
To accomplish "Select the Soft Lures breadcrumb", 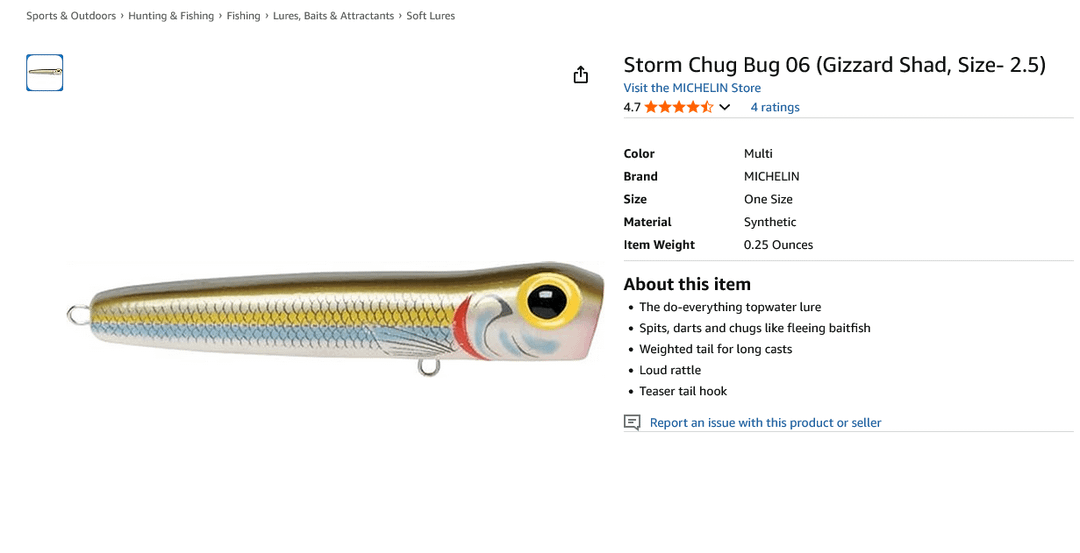I will [430, 16].
